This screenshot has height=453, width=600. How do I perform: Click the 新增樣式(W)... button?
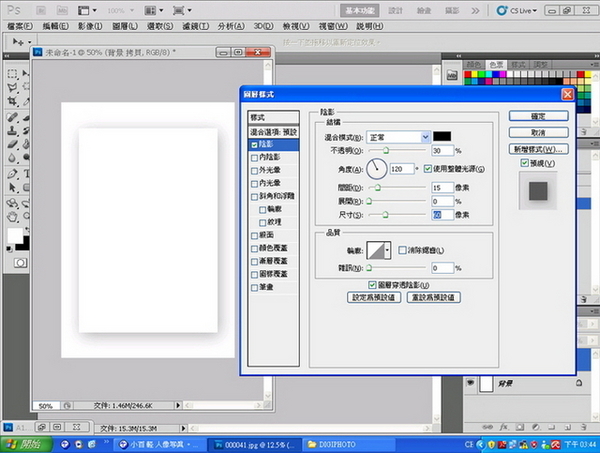pyautogui.click(x=538, y=149)
